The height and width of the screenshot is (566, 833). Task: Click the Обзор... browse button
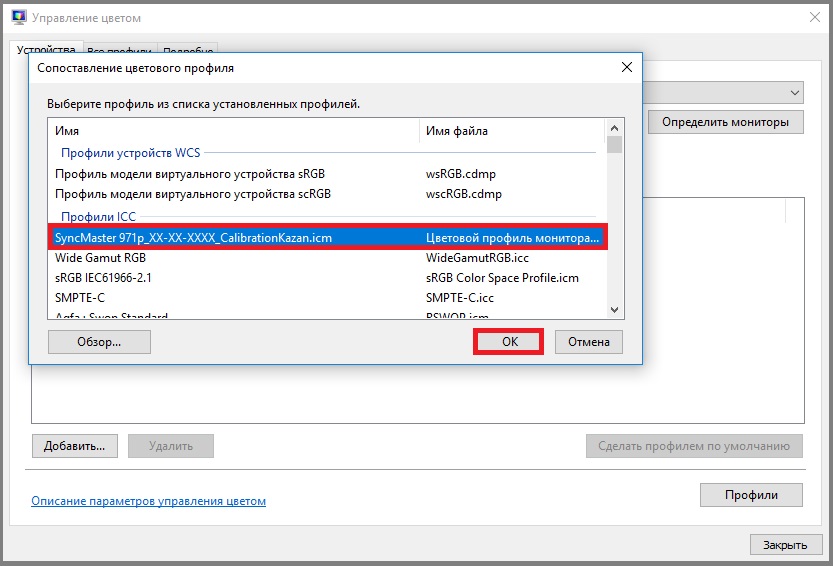point(99,342)
